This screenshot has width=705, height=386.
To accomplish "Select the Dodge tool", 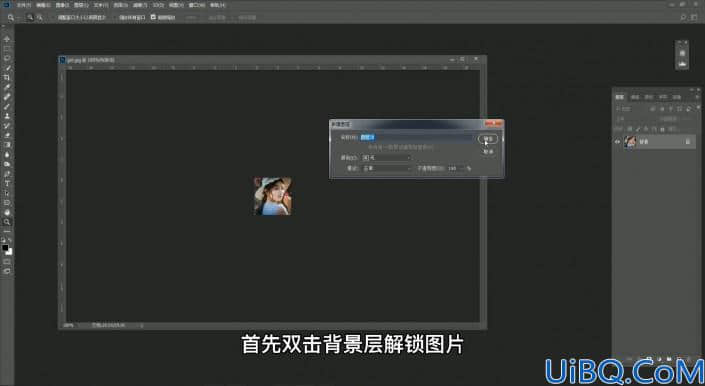I will click(x=7, y=164).
